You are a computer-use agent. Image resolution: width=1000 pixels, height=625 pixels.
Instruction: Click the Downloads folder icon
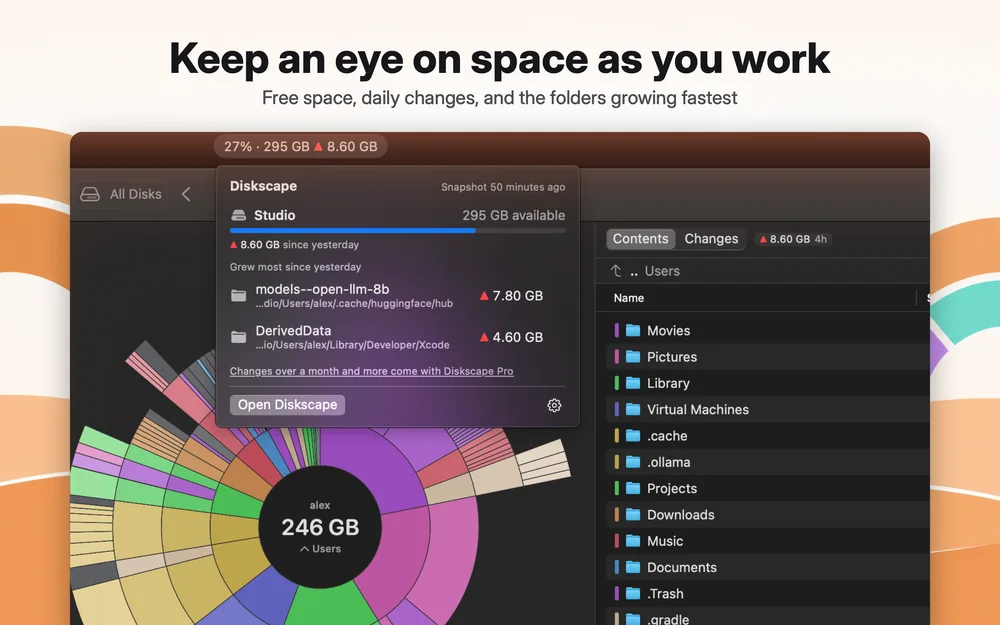coord(633,515)
